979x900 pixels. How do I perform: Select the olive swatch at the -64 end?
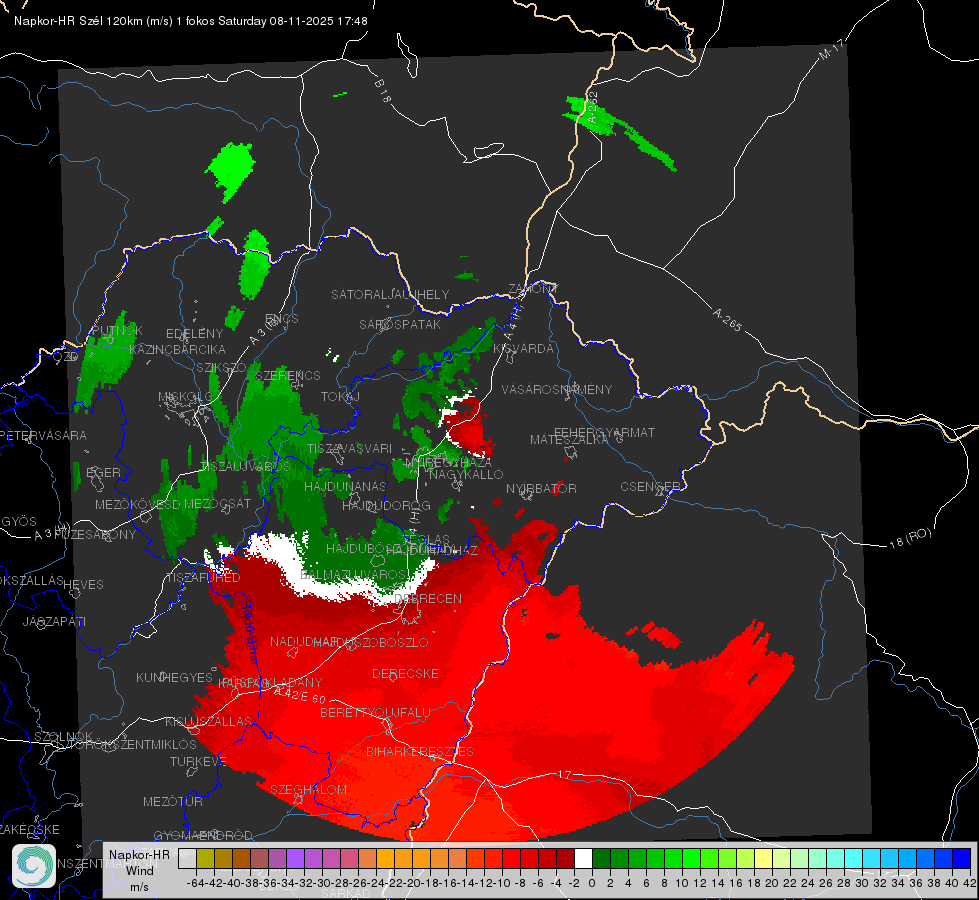pos(205,859)
